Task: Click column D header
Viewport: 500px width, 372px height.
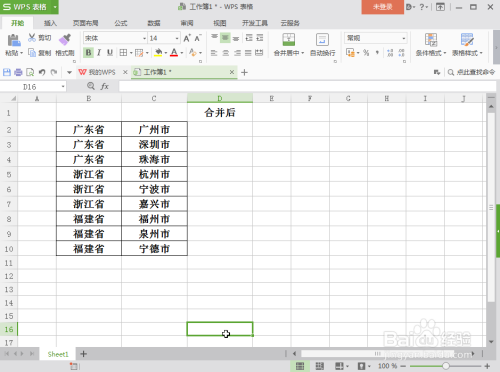Action: point(220,98)
